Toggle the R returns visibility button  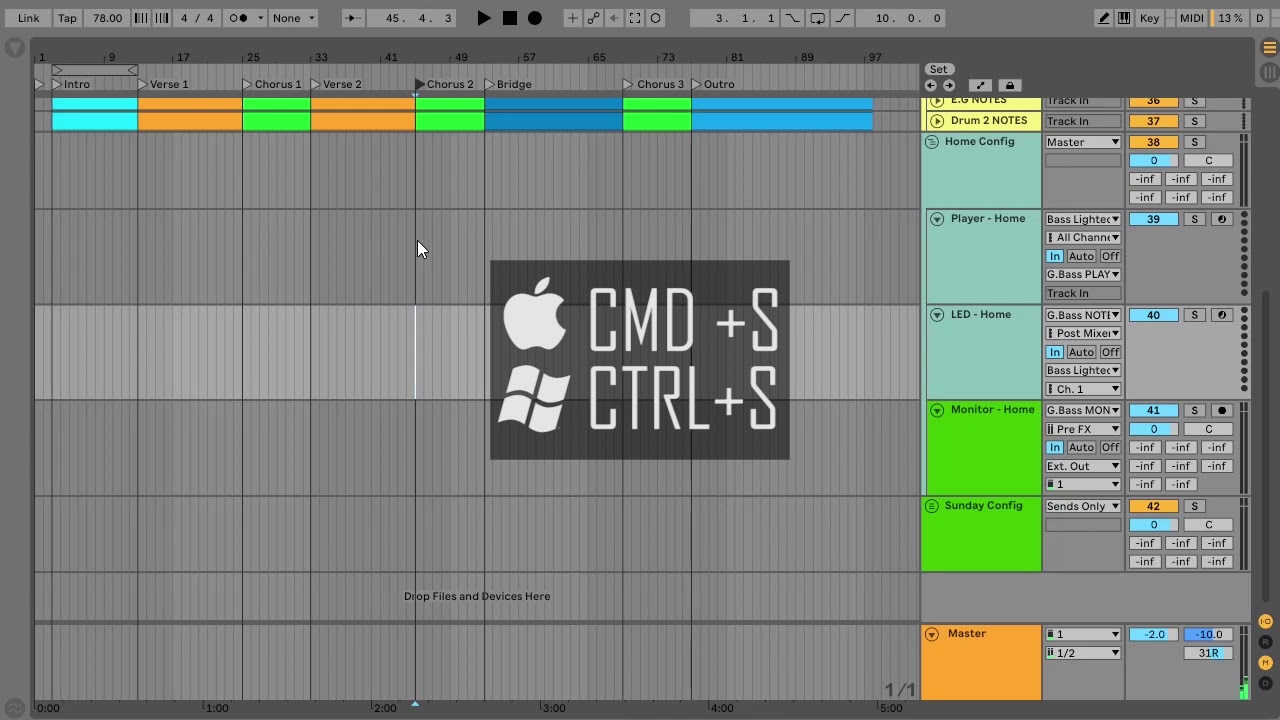[1265, 642]
